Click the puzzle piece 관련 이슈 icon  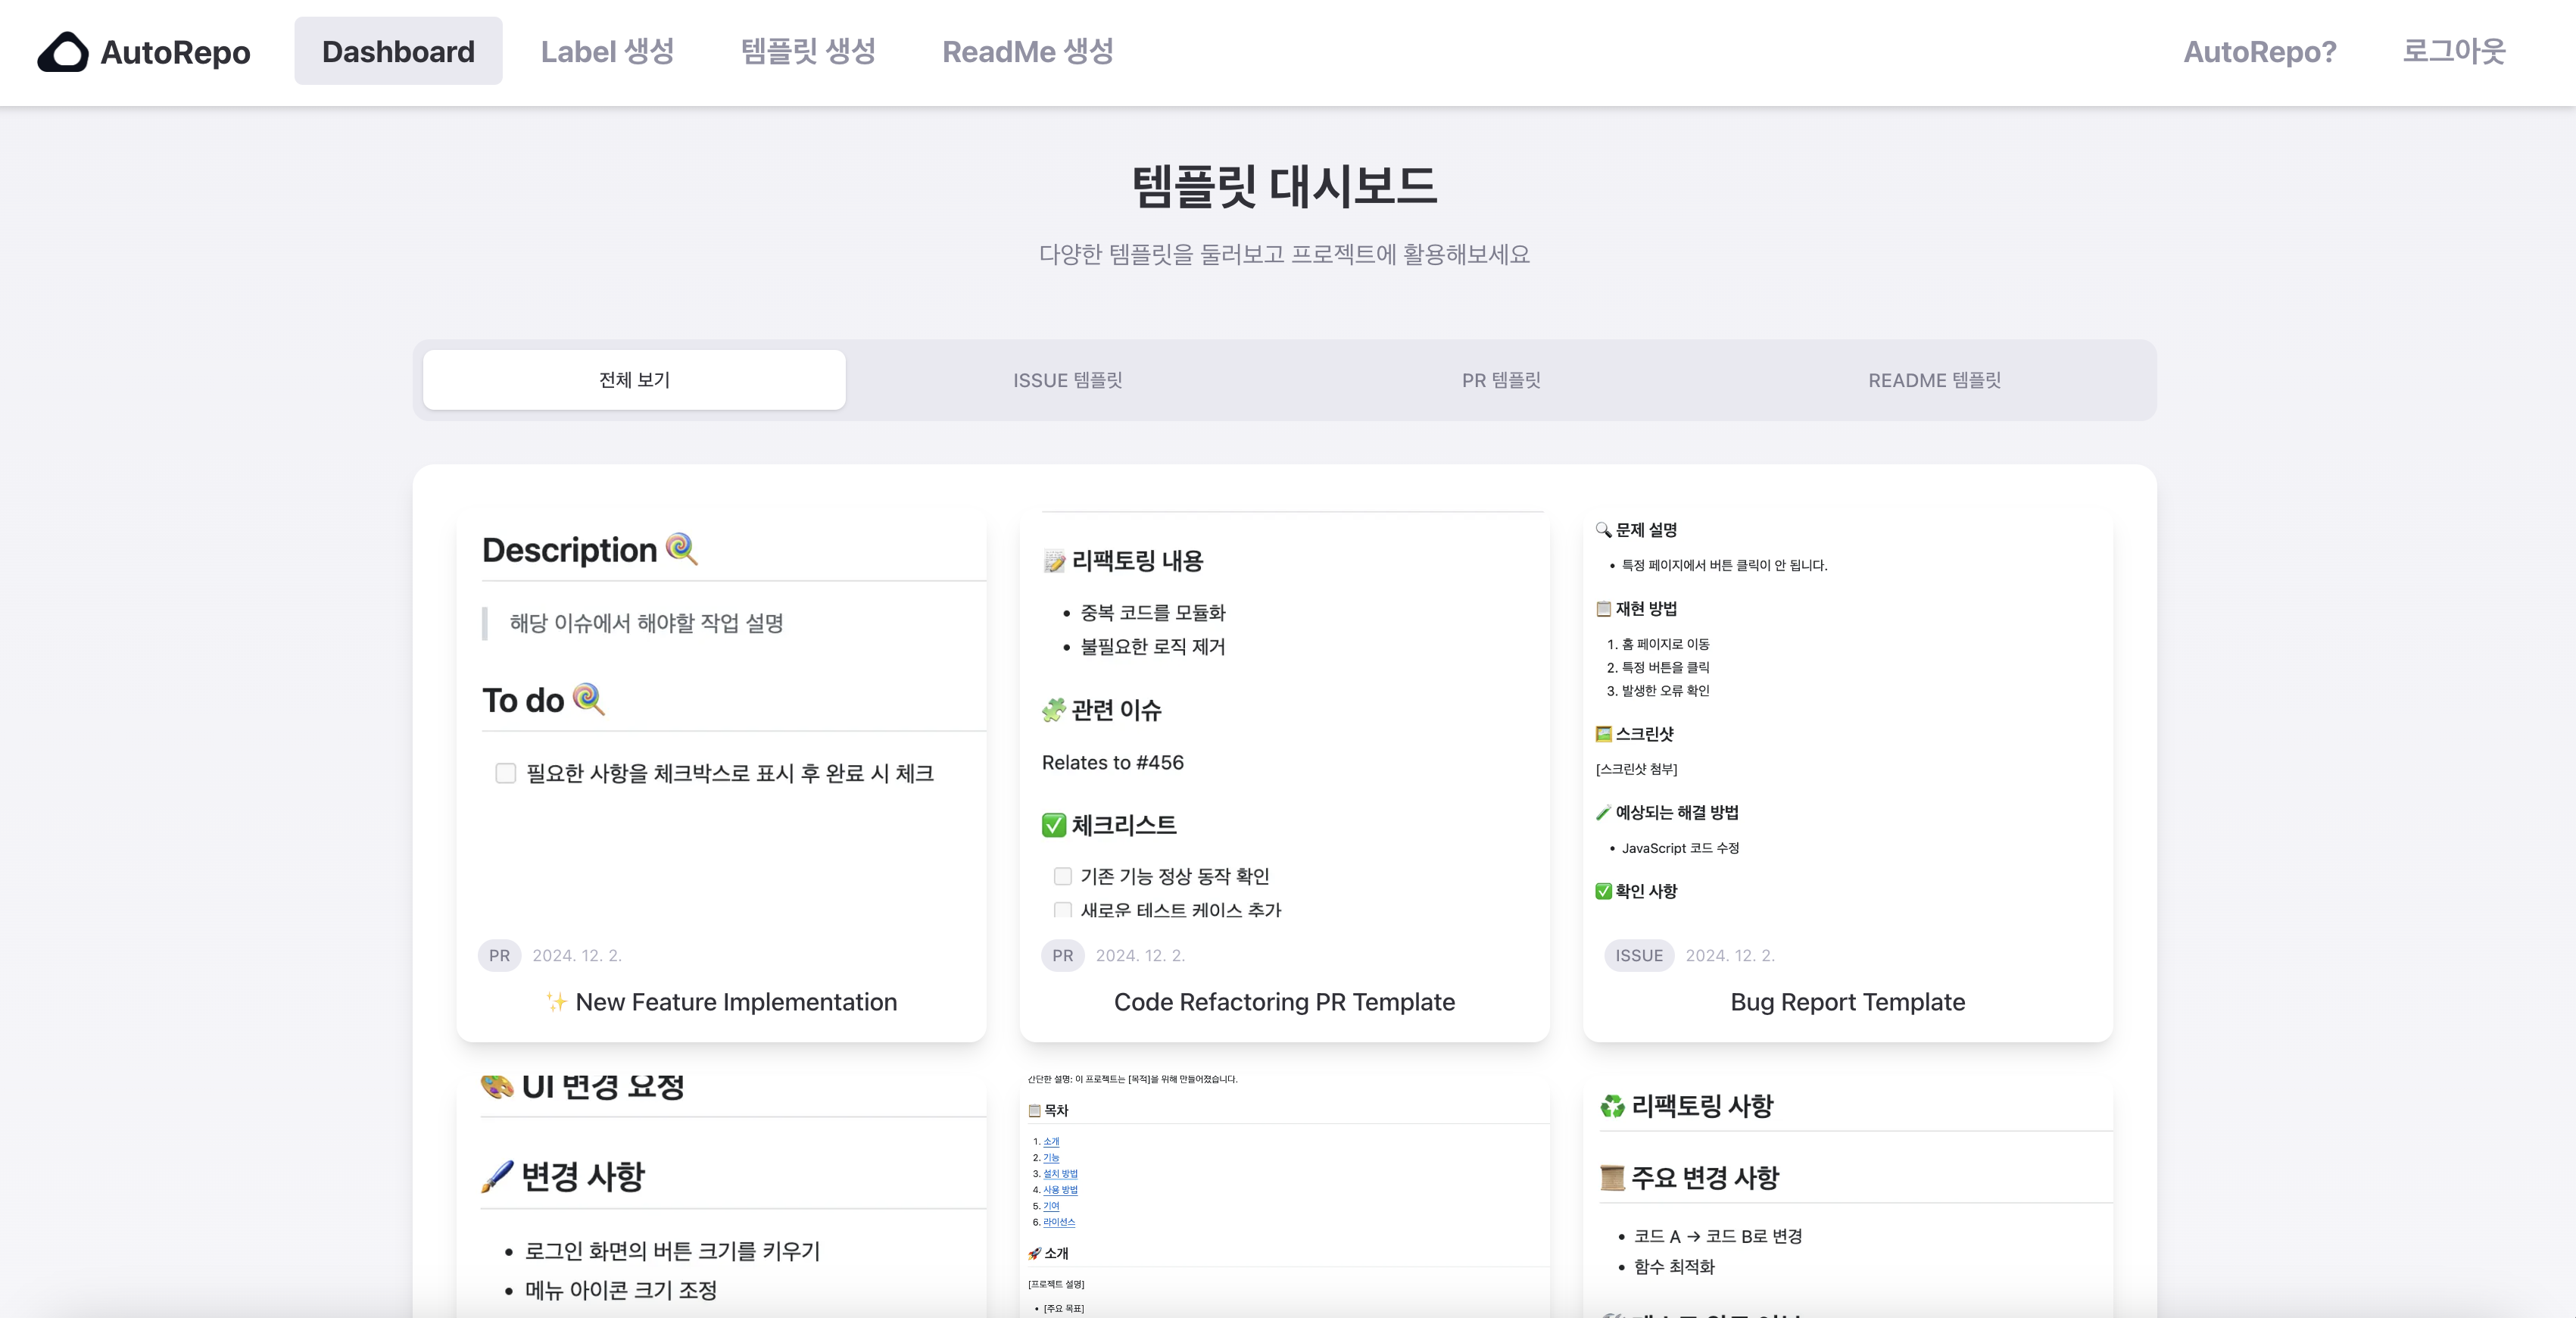coord(1053,710)
